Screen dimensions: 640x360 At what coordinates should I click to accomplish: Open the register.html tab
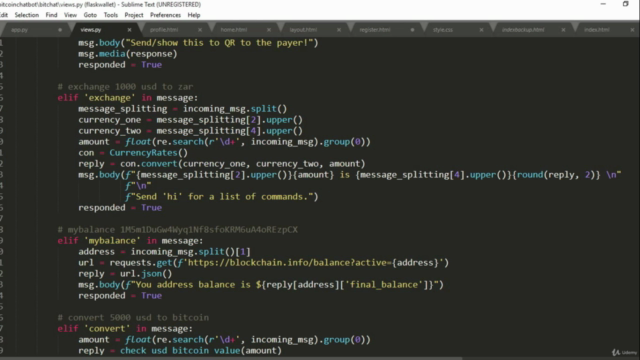[375, 30]
